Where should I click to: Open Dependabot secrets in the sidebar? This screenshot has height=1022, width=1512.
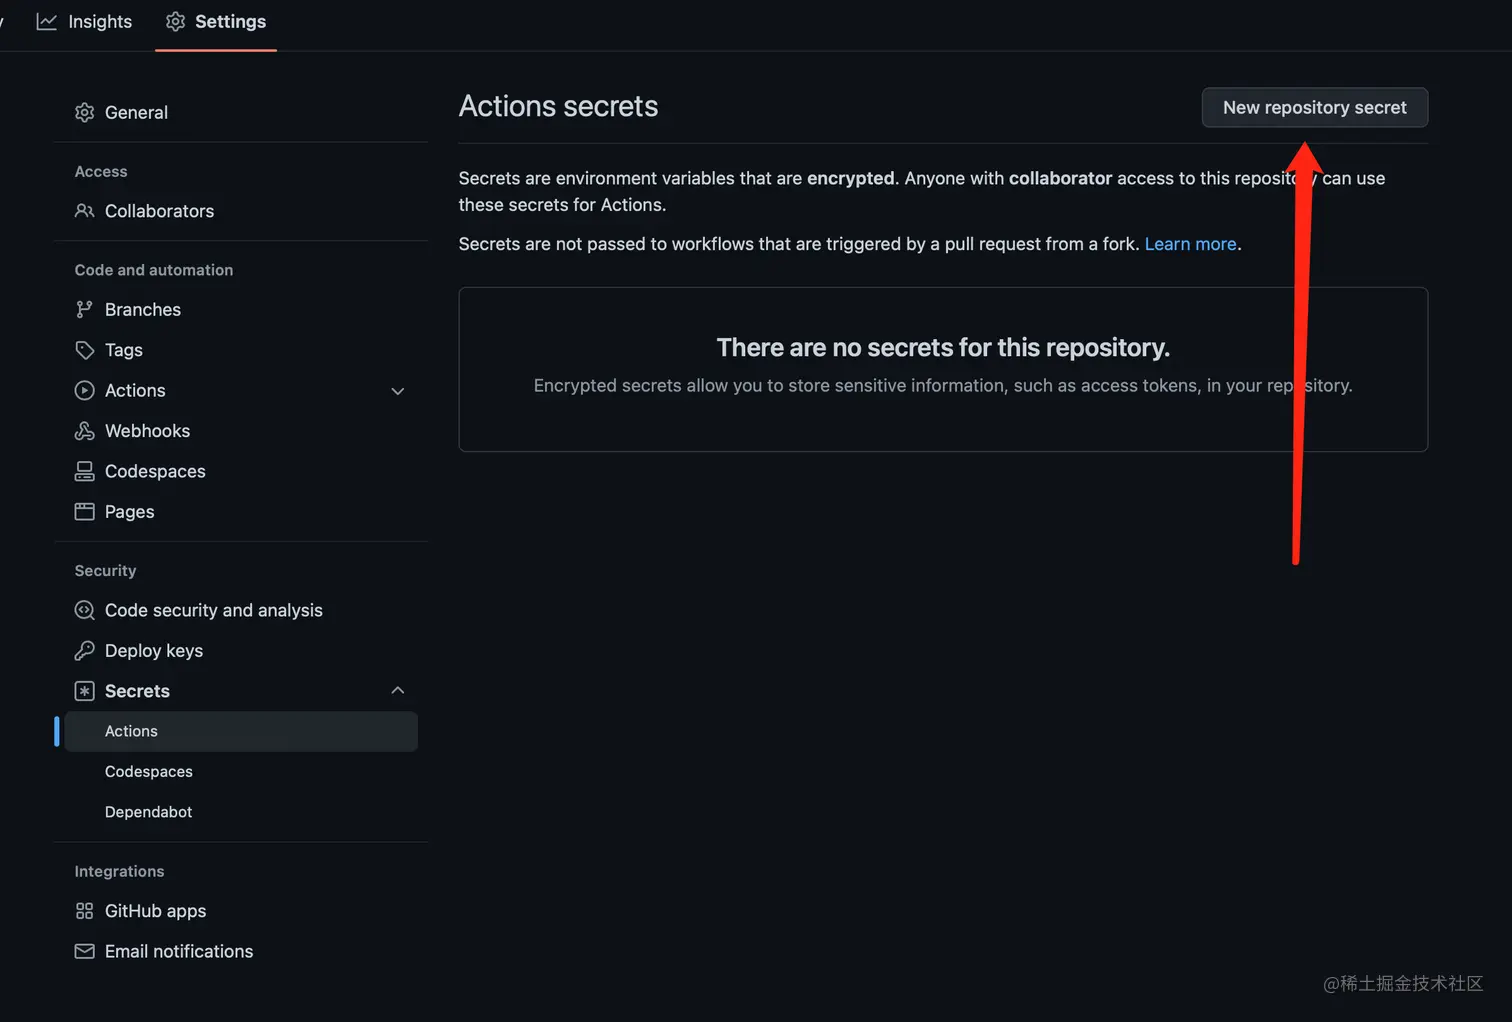point(148,812)
